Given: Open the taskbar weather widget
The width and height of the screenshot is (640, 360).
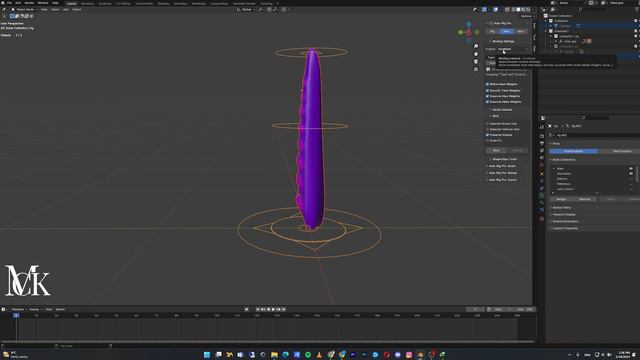Looking at the screenshot, I should (x=15, y=355).
